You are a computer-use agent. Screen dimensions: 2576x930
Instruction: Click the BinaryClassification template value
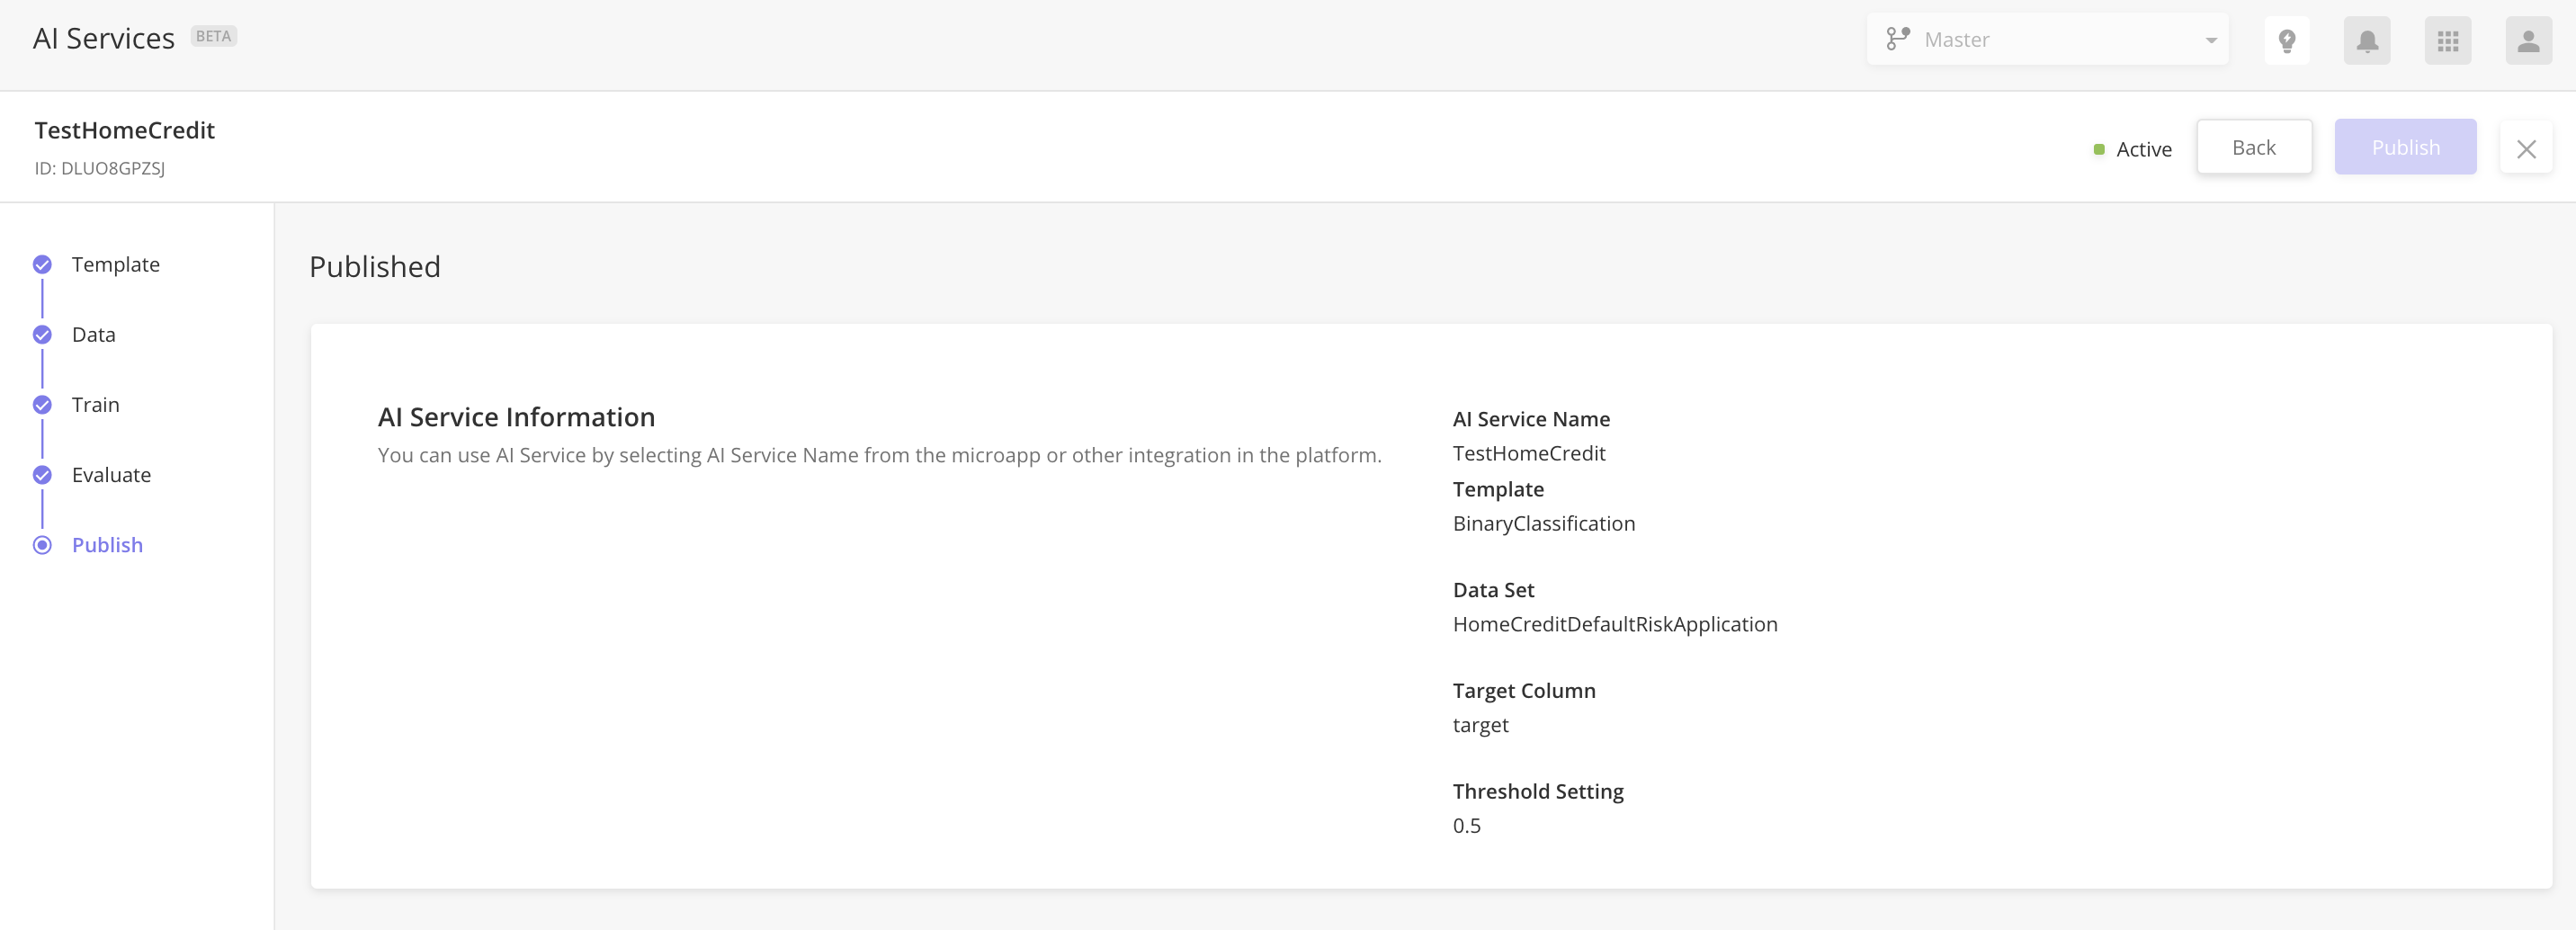[1544, 523]
